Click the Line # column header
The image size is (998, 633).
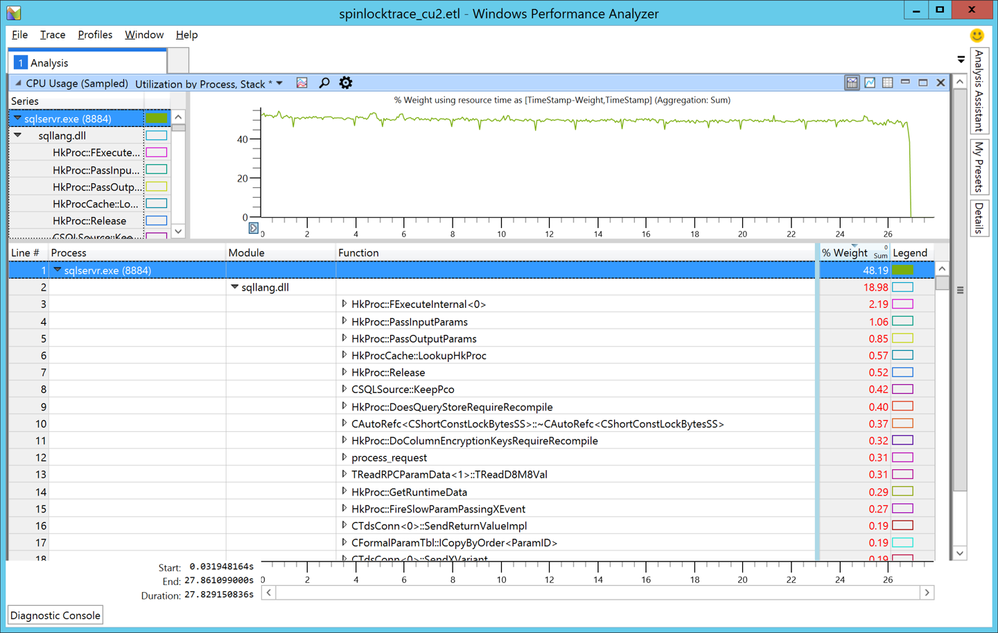28,253
